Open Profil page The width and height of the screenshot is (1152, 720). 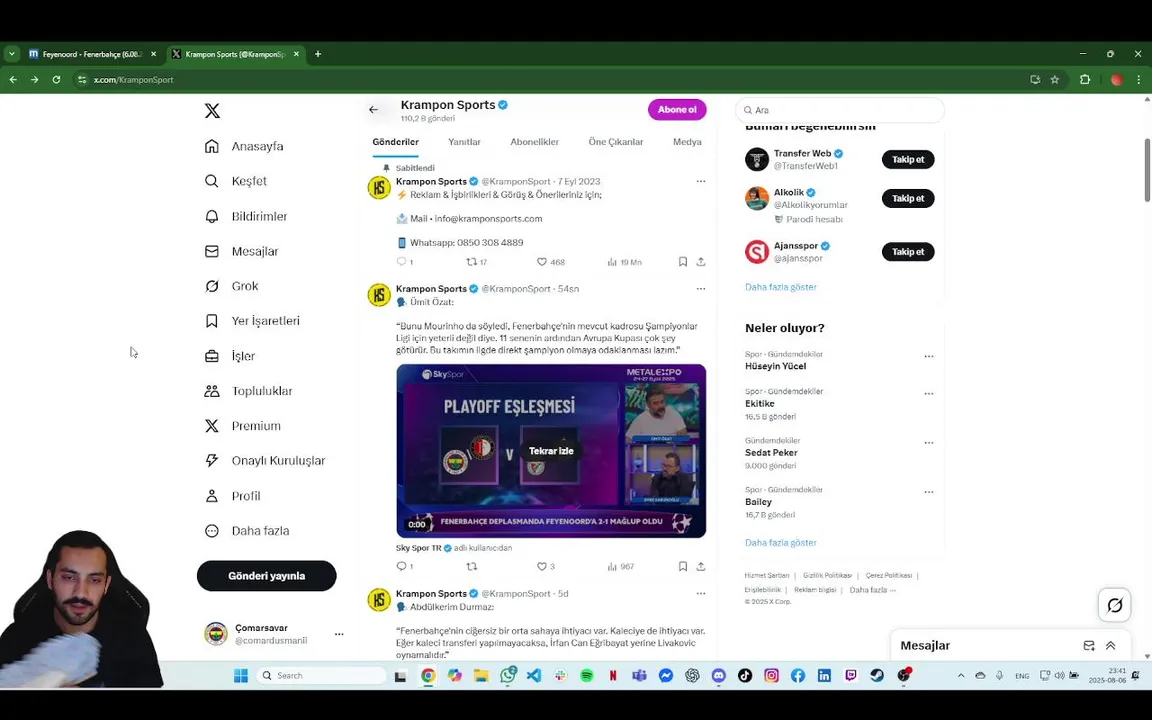point(232,496)
